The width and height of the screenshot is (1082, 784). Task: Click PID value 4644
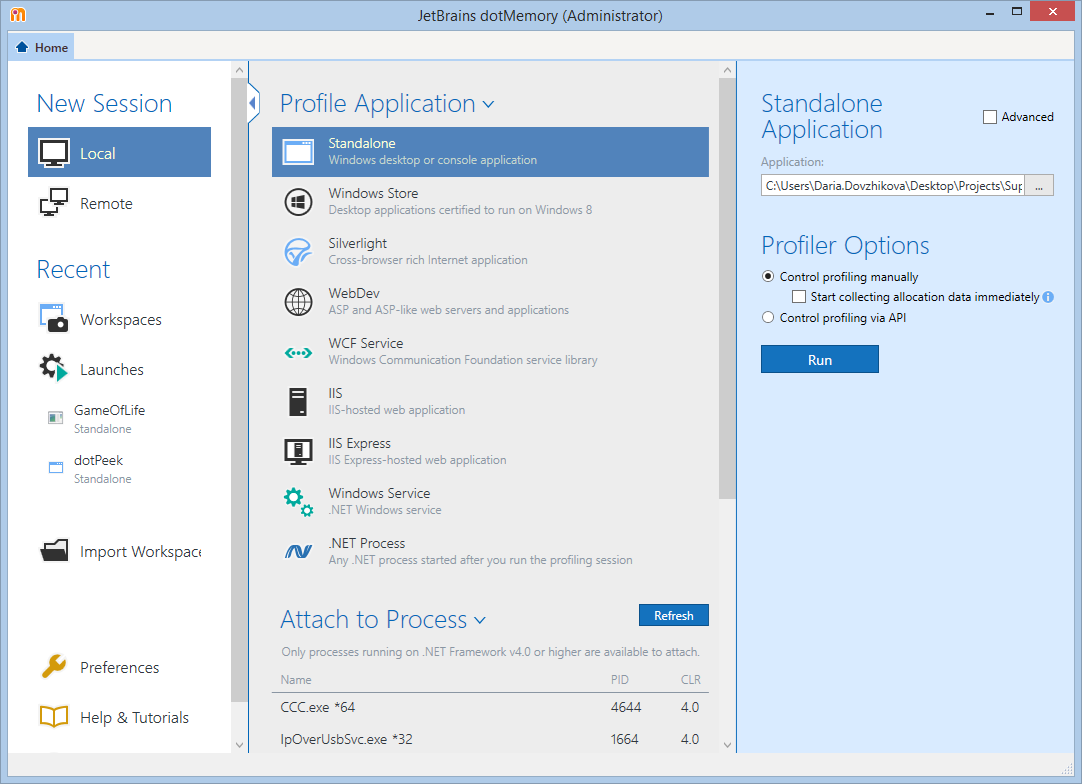(x=626, y=707)
